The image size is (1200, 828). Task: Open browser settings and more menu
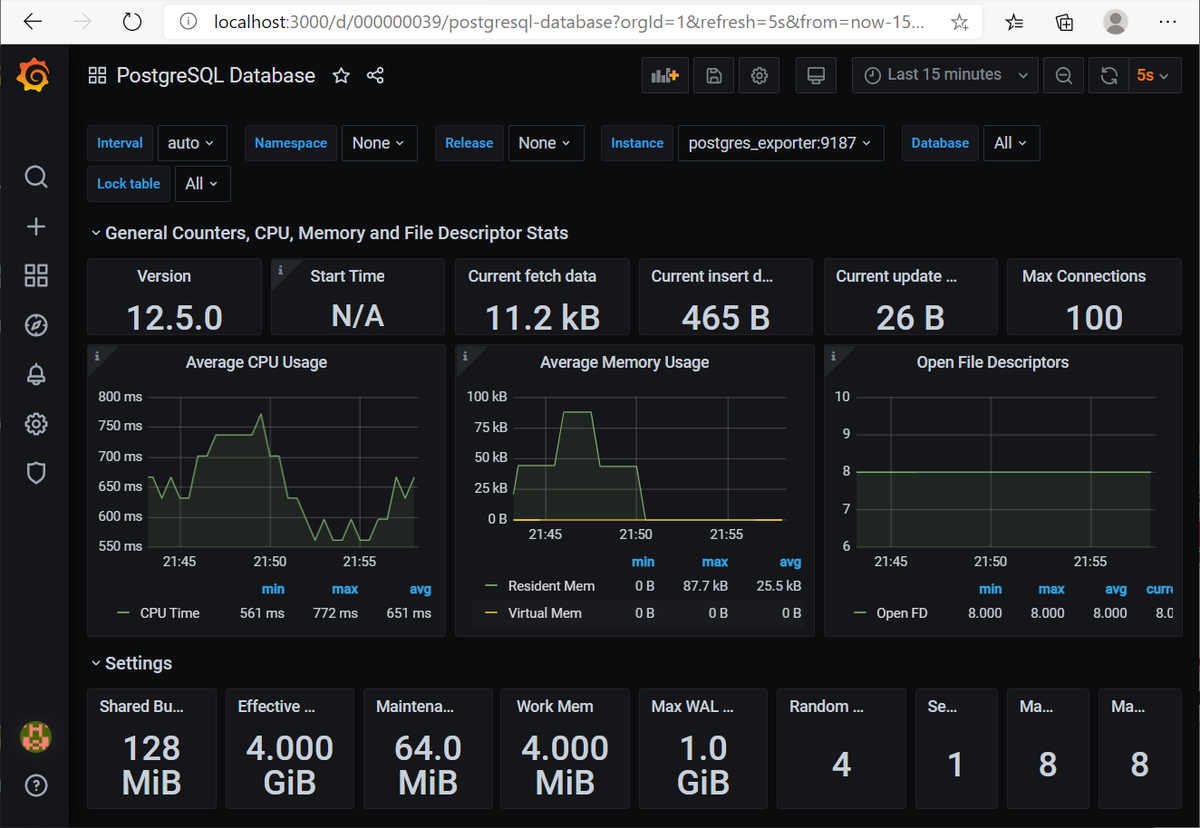(1168, 22)
